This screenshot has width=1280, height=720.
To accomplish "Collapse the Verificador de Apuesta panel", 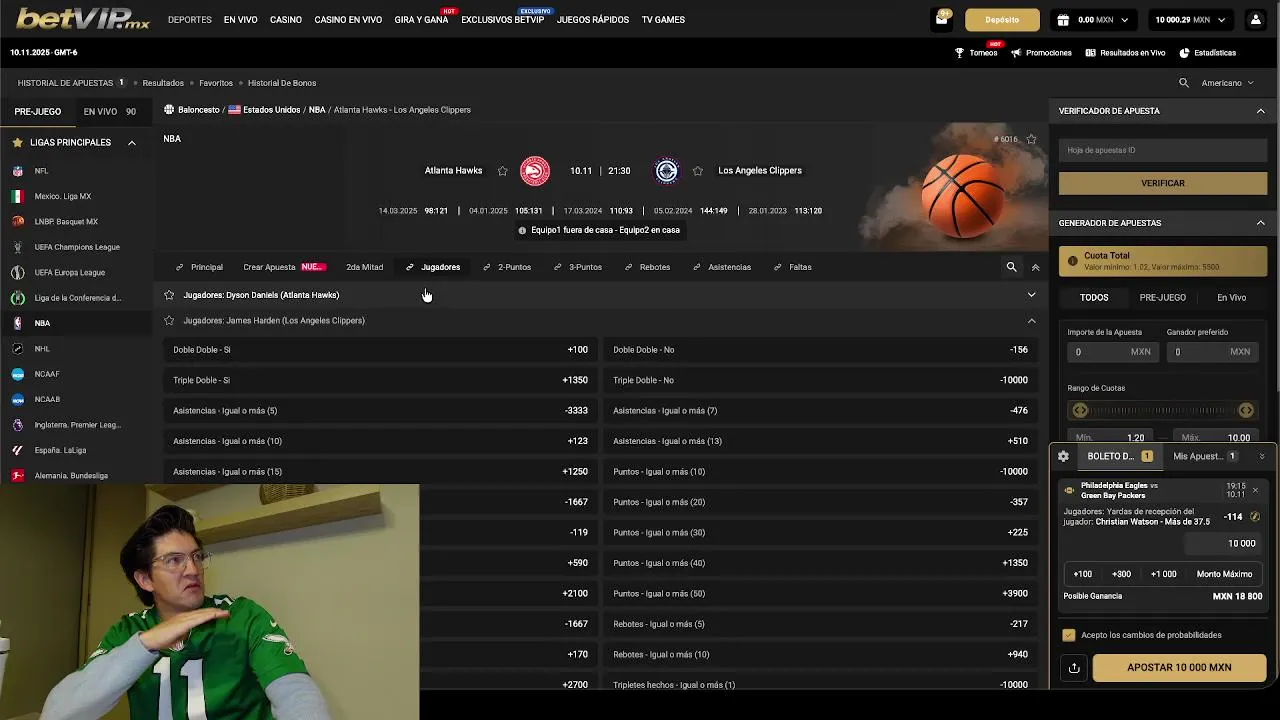I will (x=1260, y=111).
